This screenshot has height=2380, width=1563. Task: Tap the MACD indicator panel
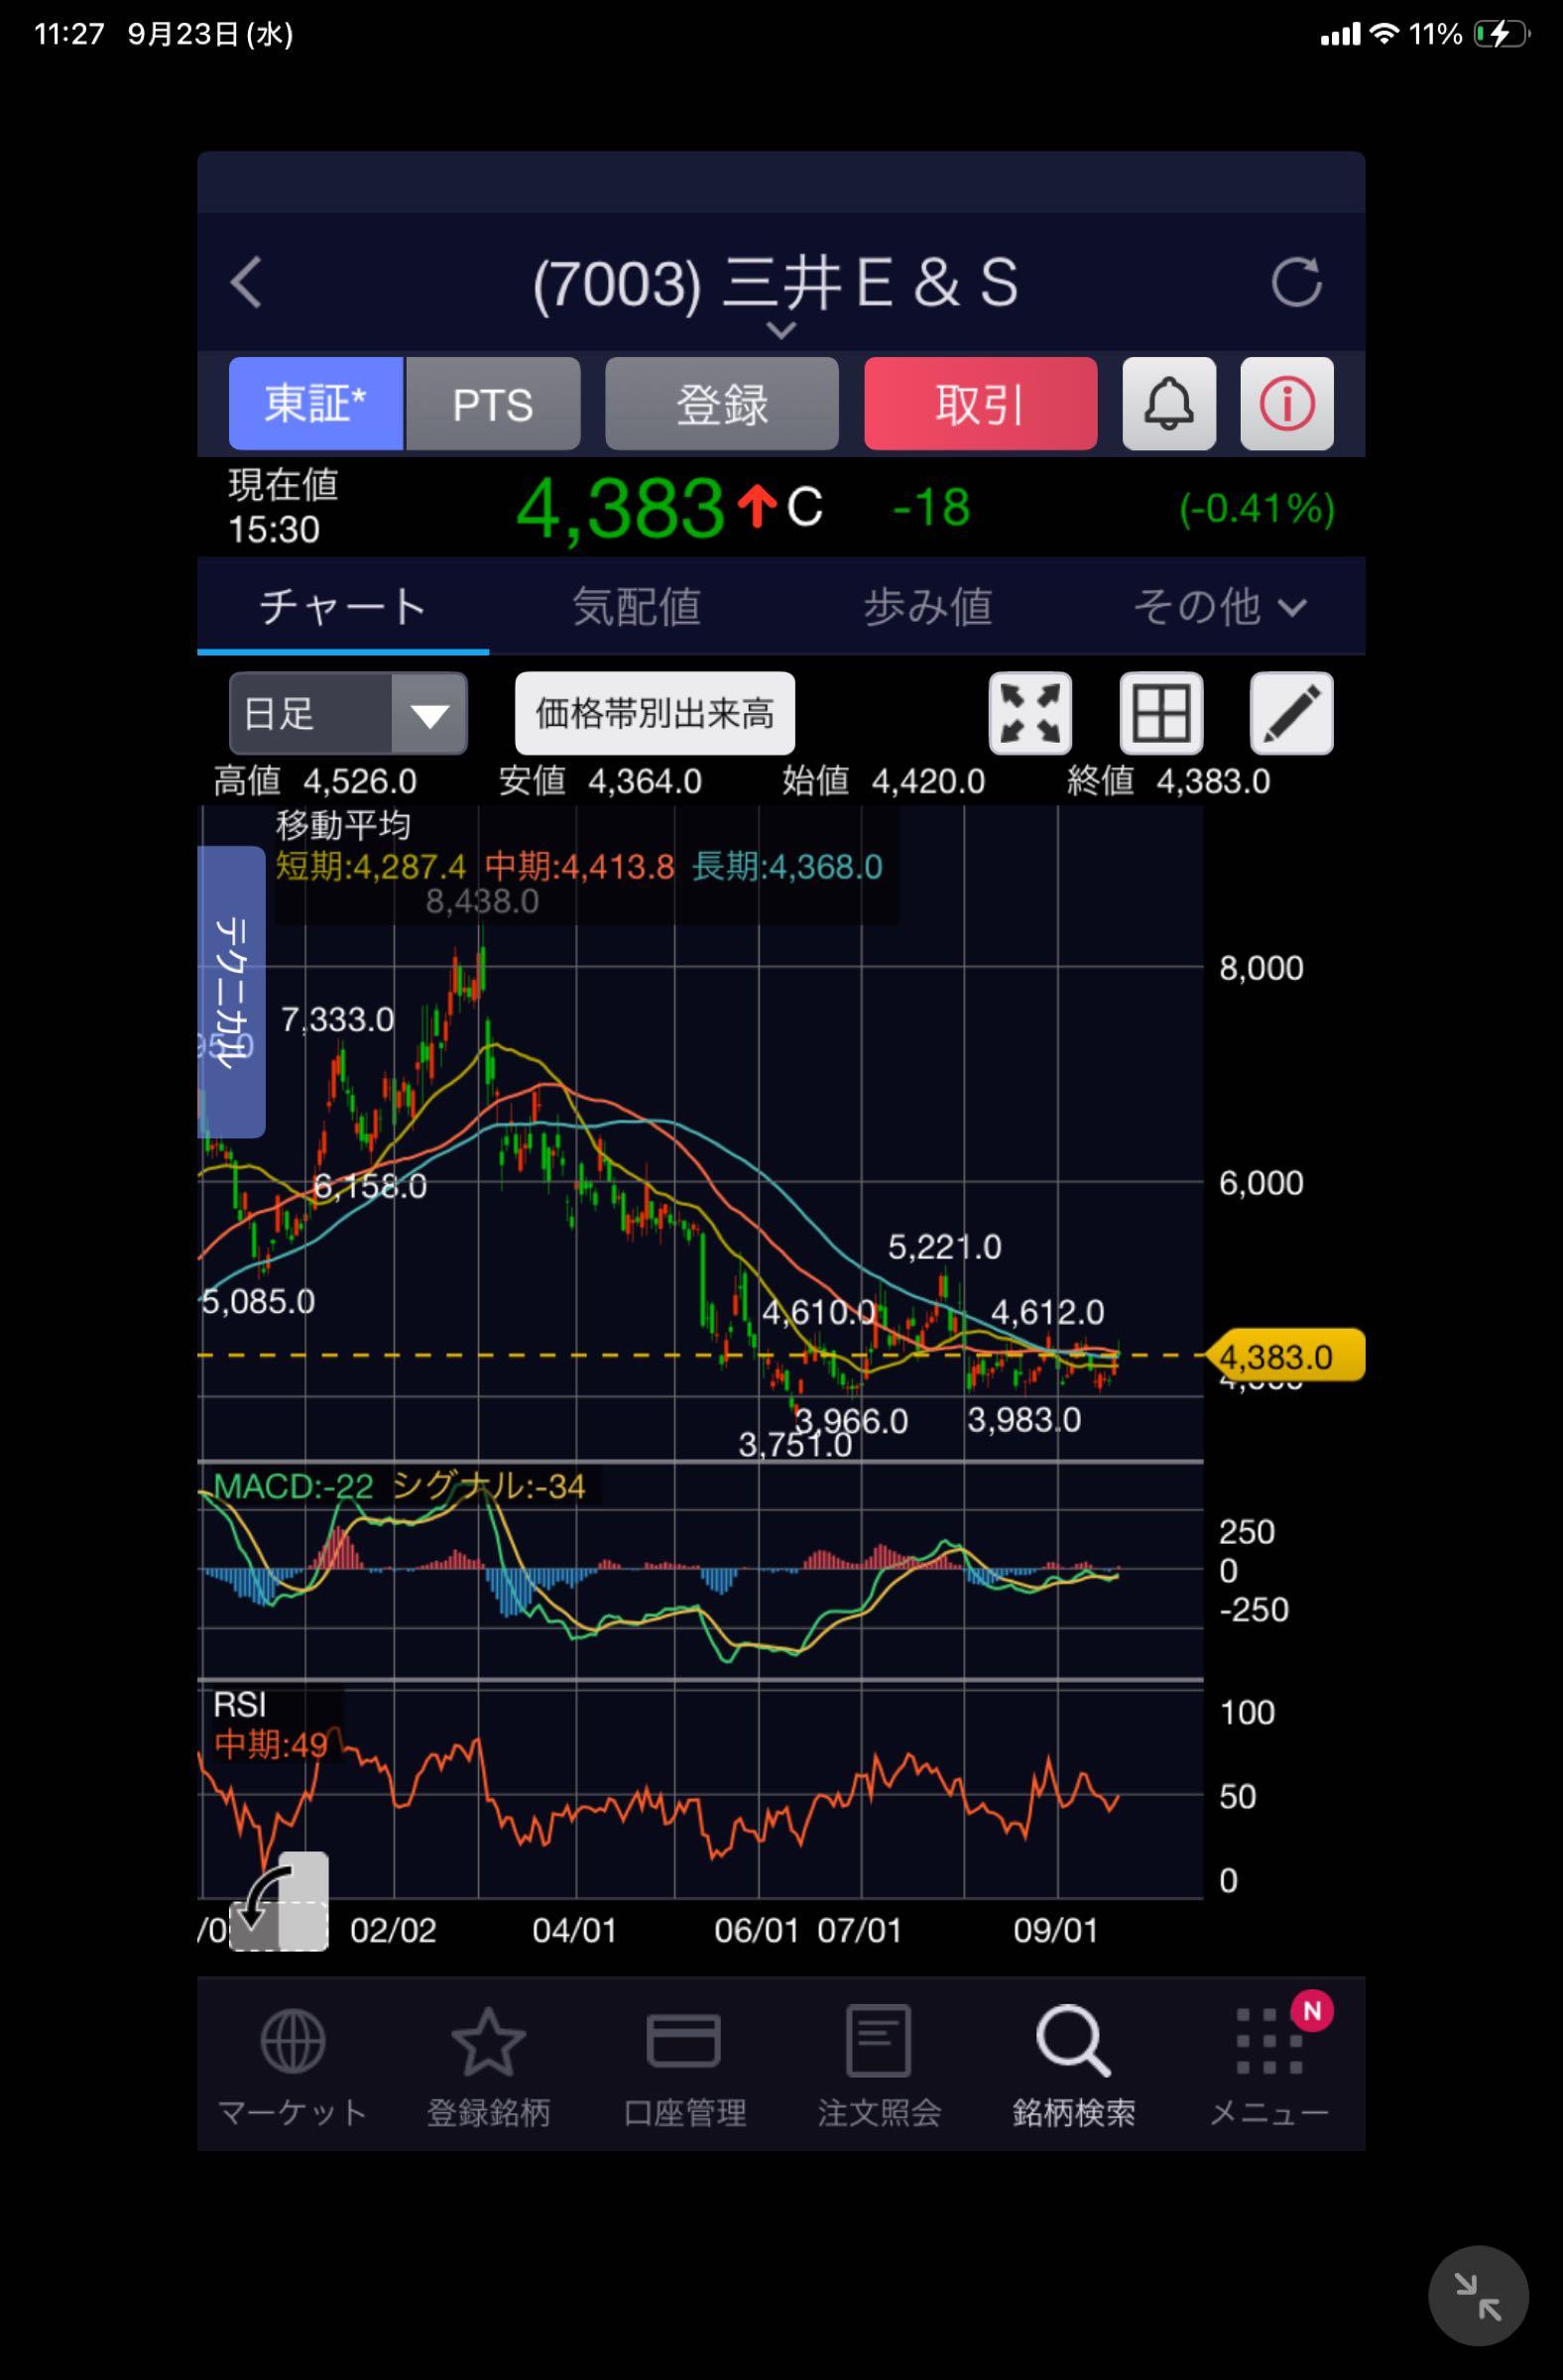pos(700,1570)
